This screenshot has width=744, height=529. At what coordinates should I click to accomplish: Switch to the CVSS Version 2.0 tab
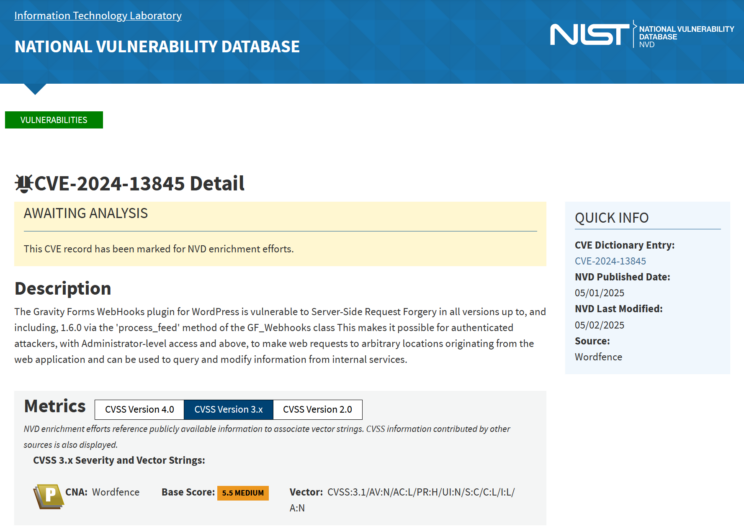tap(317, 409)
